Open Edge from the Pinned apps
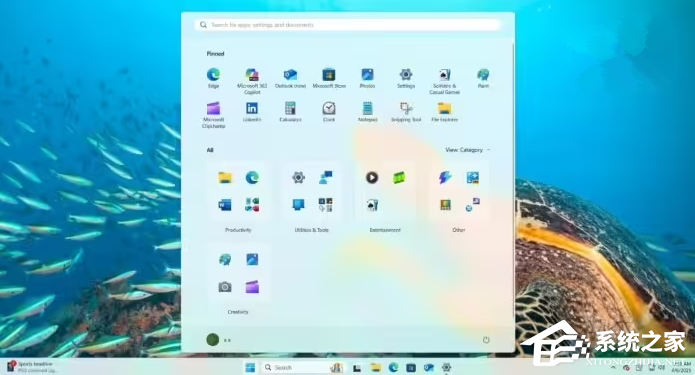 click(213, 78)
